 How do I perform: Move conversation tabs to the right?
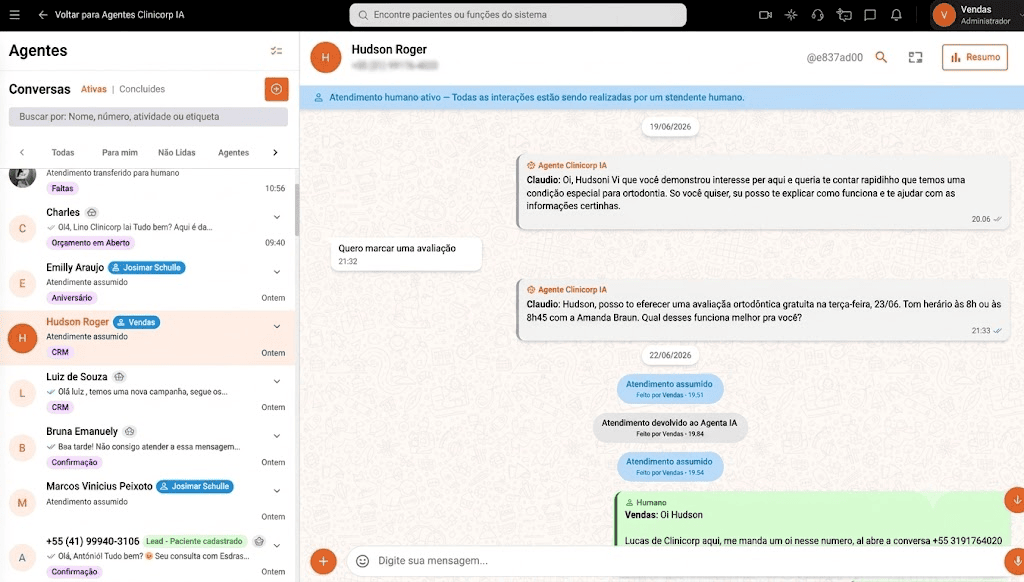[275, 152]
